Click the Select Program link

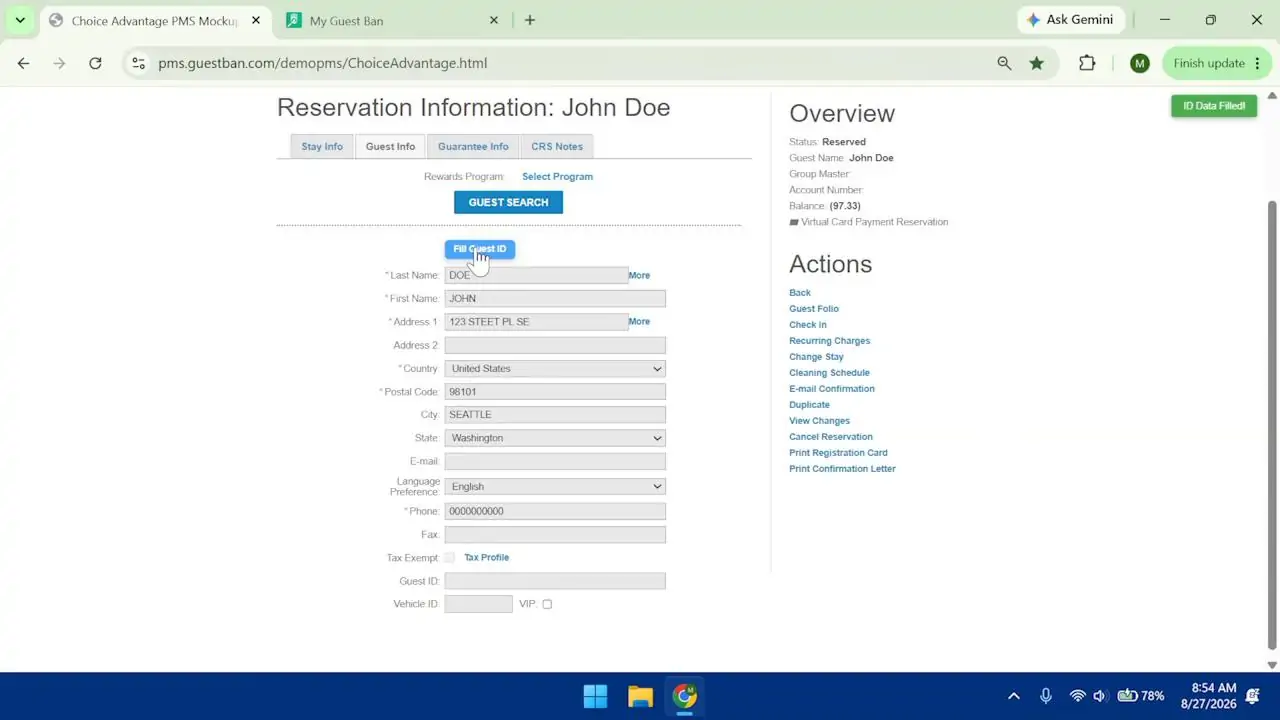tap(557, 177)
